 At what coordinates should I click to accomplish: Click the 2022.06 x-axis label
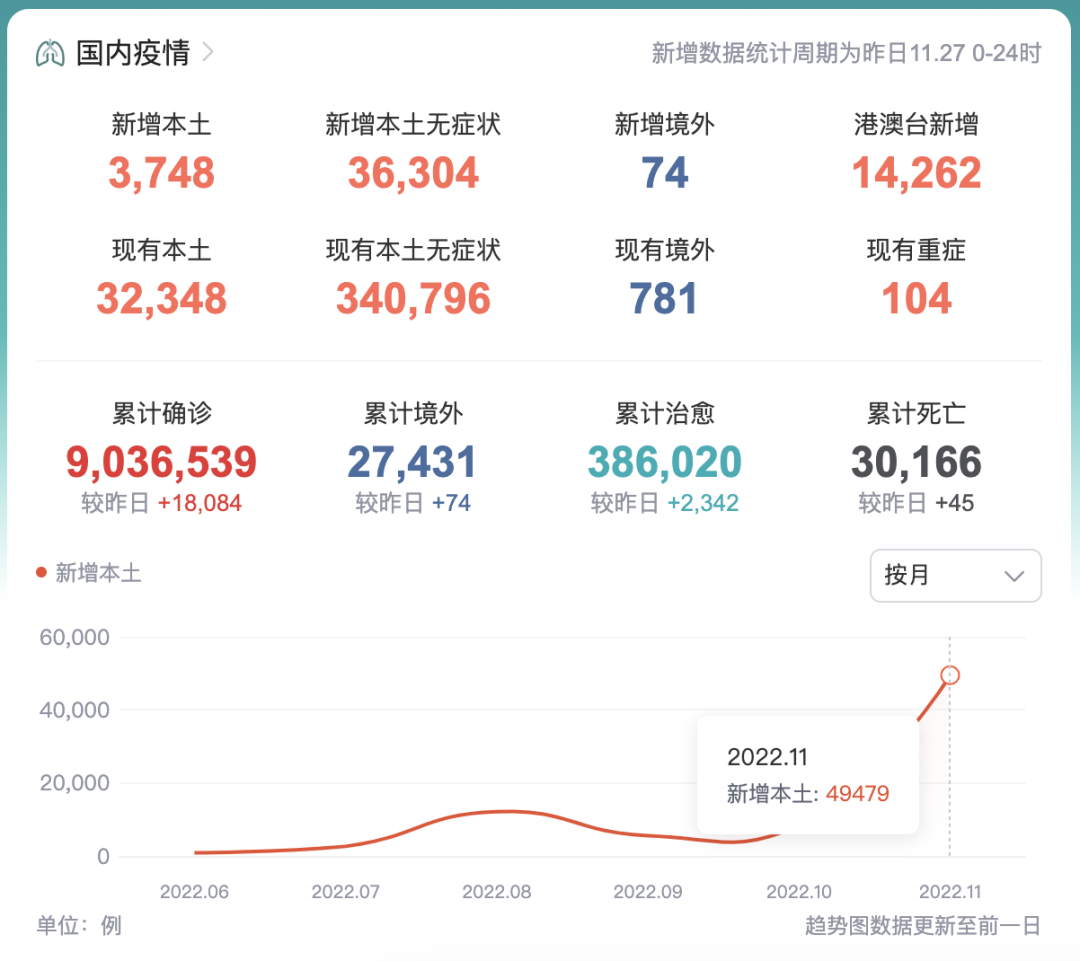(x=194, y=891)
